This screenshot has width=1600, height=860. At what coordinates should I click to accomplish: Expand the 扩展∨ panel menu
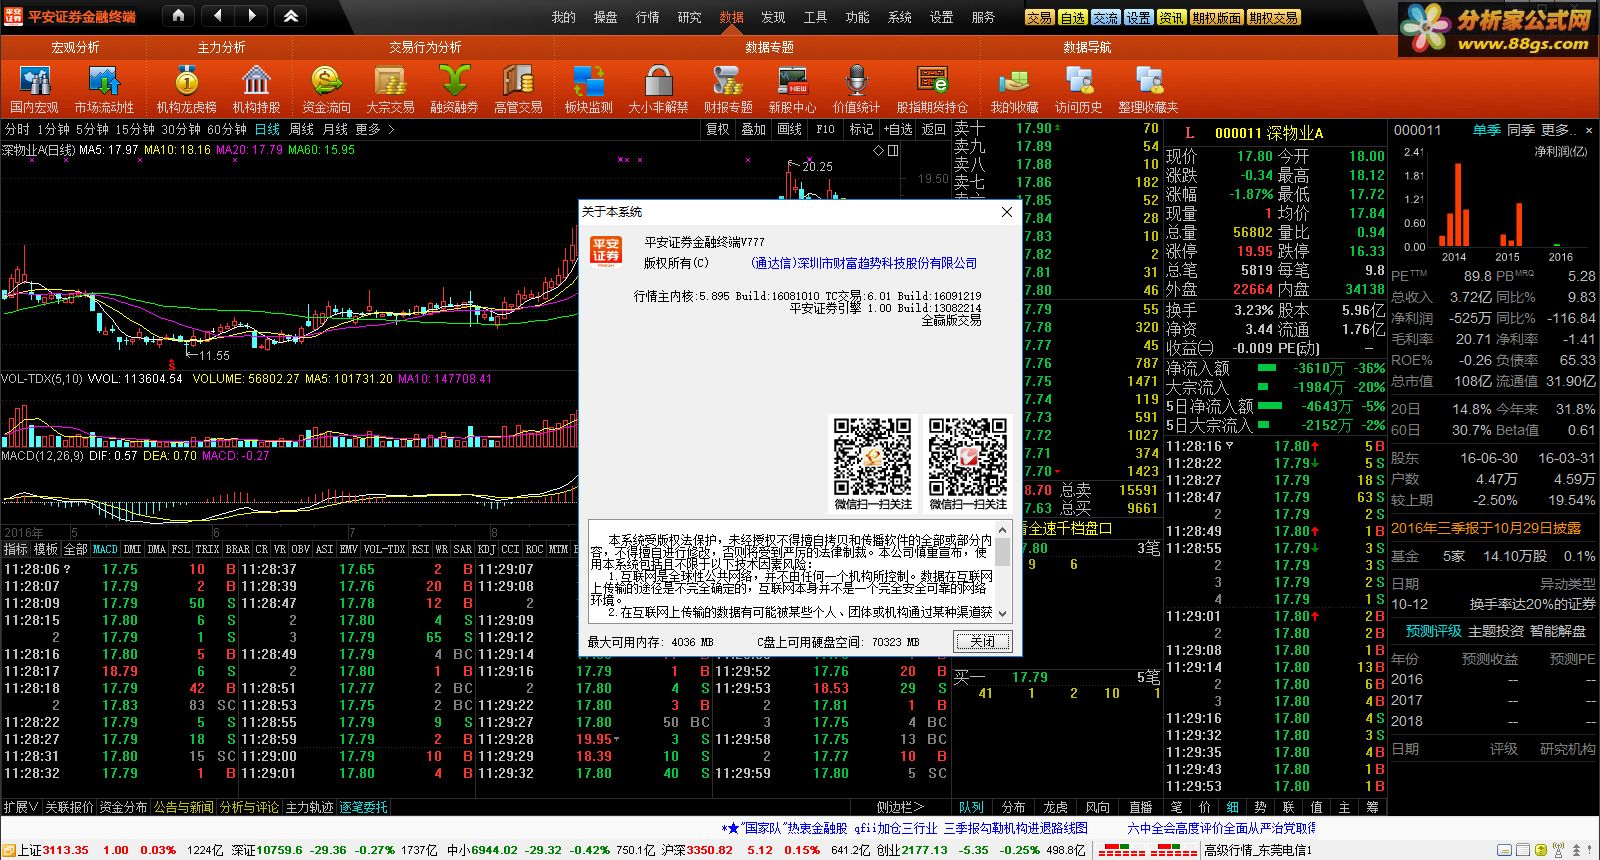pyautogui.click(x=21, y=807)
